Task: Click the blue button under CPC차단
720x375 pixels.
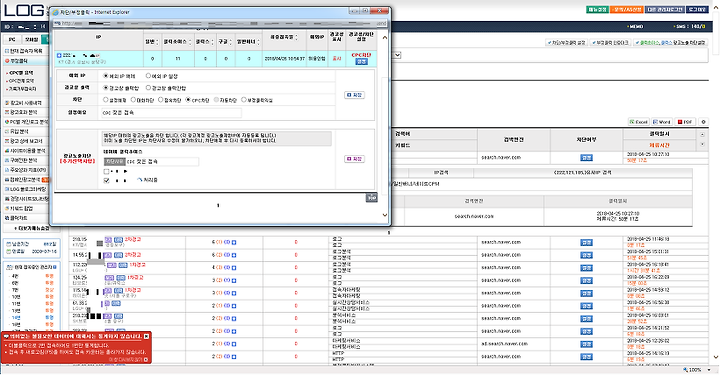Action: point(361,62)
